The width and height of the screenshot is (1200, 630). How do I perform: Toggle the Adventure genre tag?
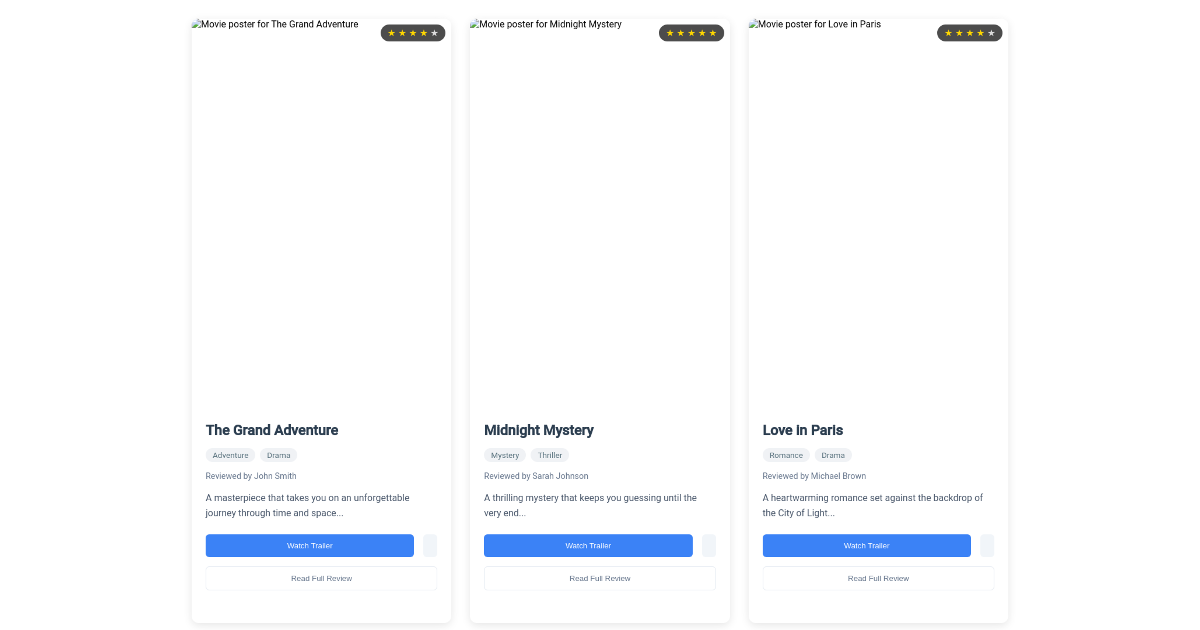pos(230,455)
